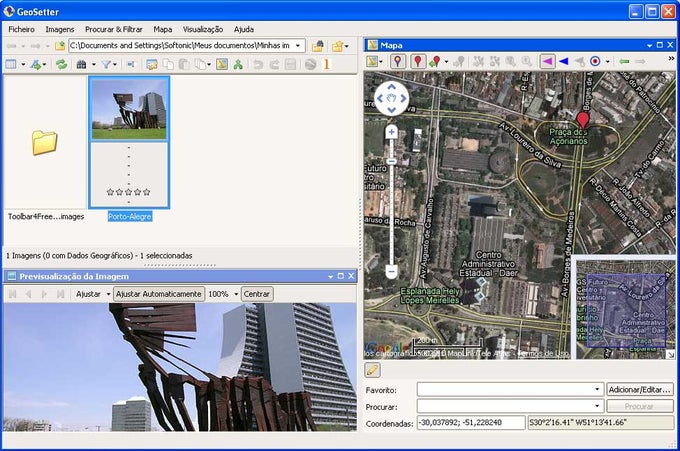Select the Porto-Alegre image thumbnail
Viewport: 680px width, 451px height.
129,108
